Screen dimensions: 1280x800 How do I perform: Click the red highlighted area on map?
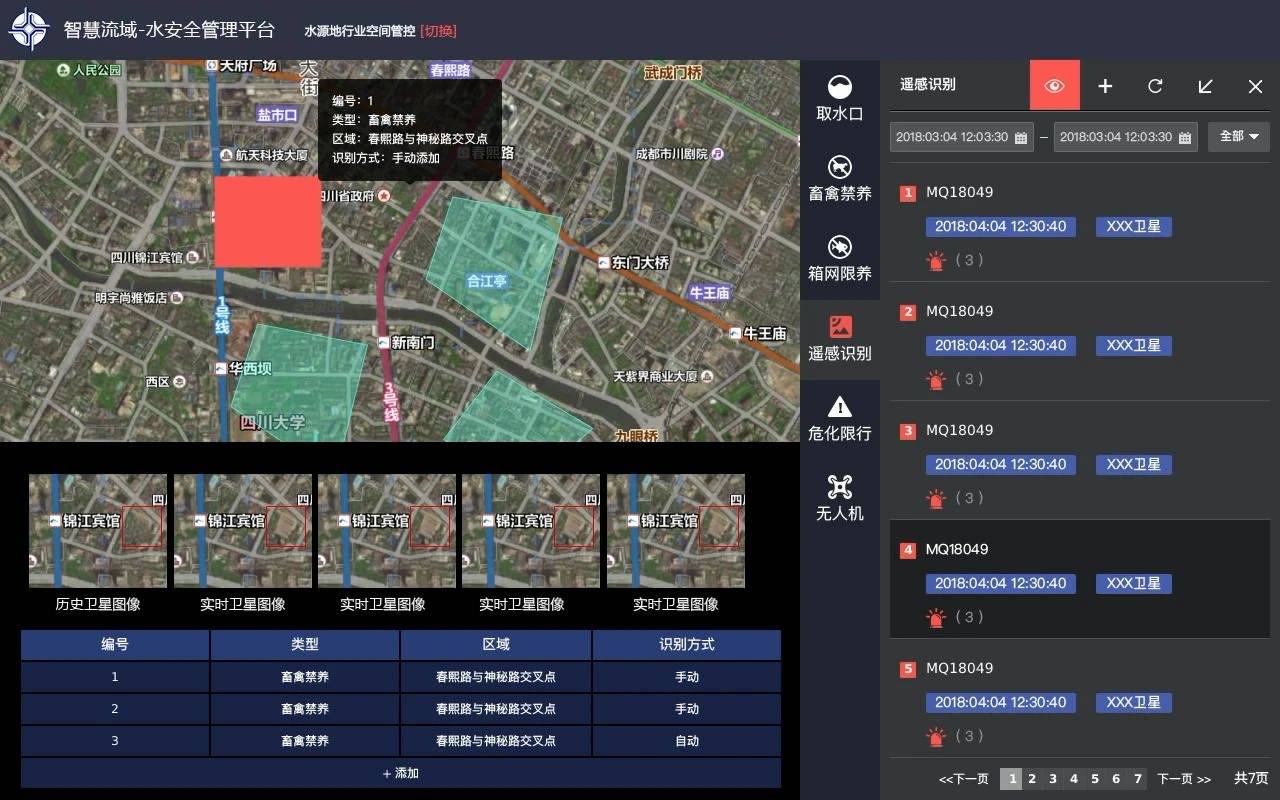pos(268,222)
